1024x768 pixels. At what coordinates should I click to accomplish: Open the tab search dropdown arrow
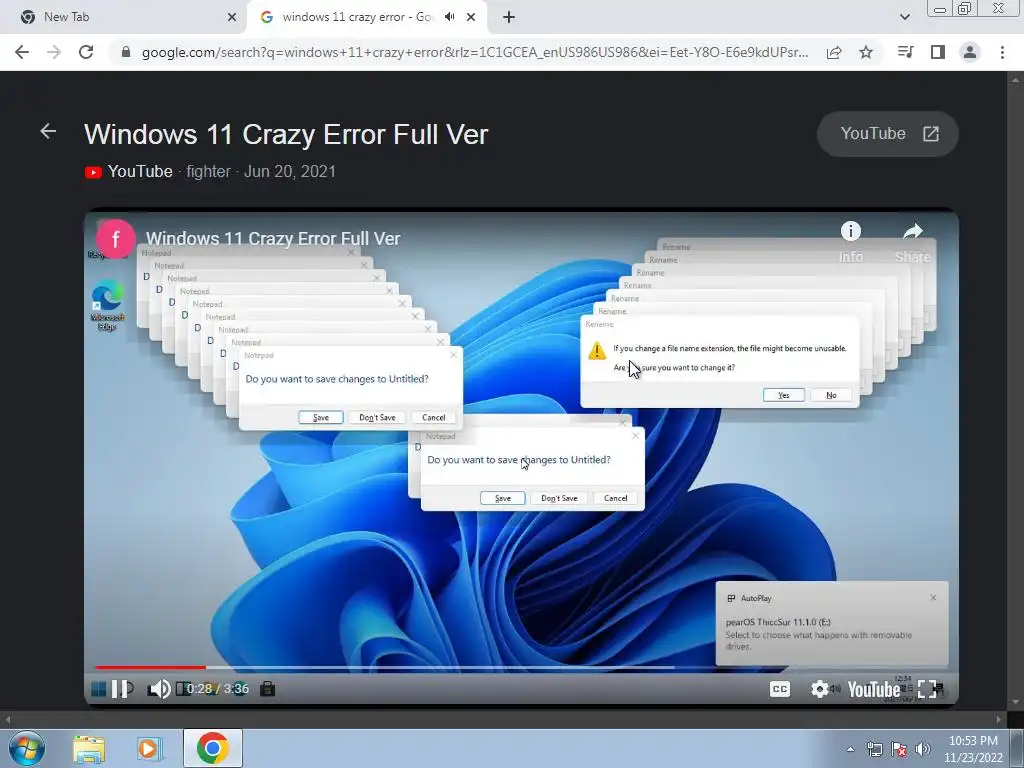(x=904, y=17)
